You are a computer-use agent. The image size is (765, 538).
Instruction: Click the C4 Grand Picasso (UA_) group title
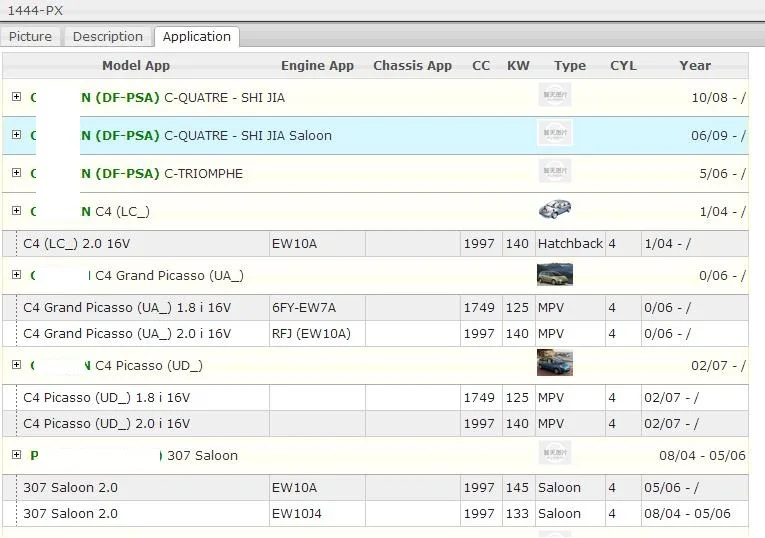(x=169, y=276)
